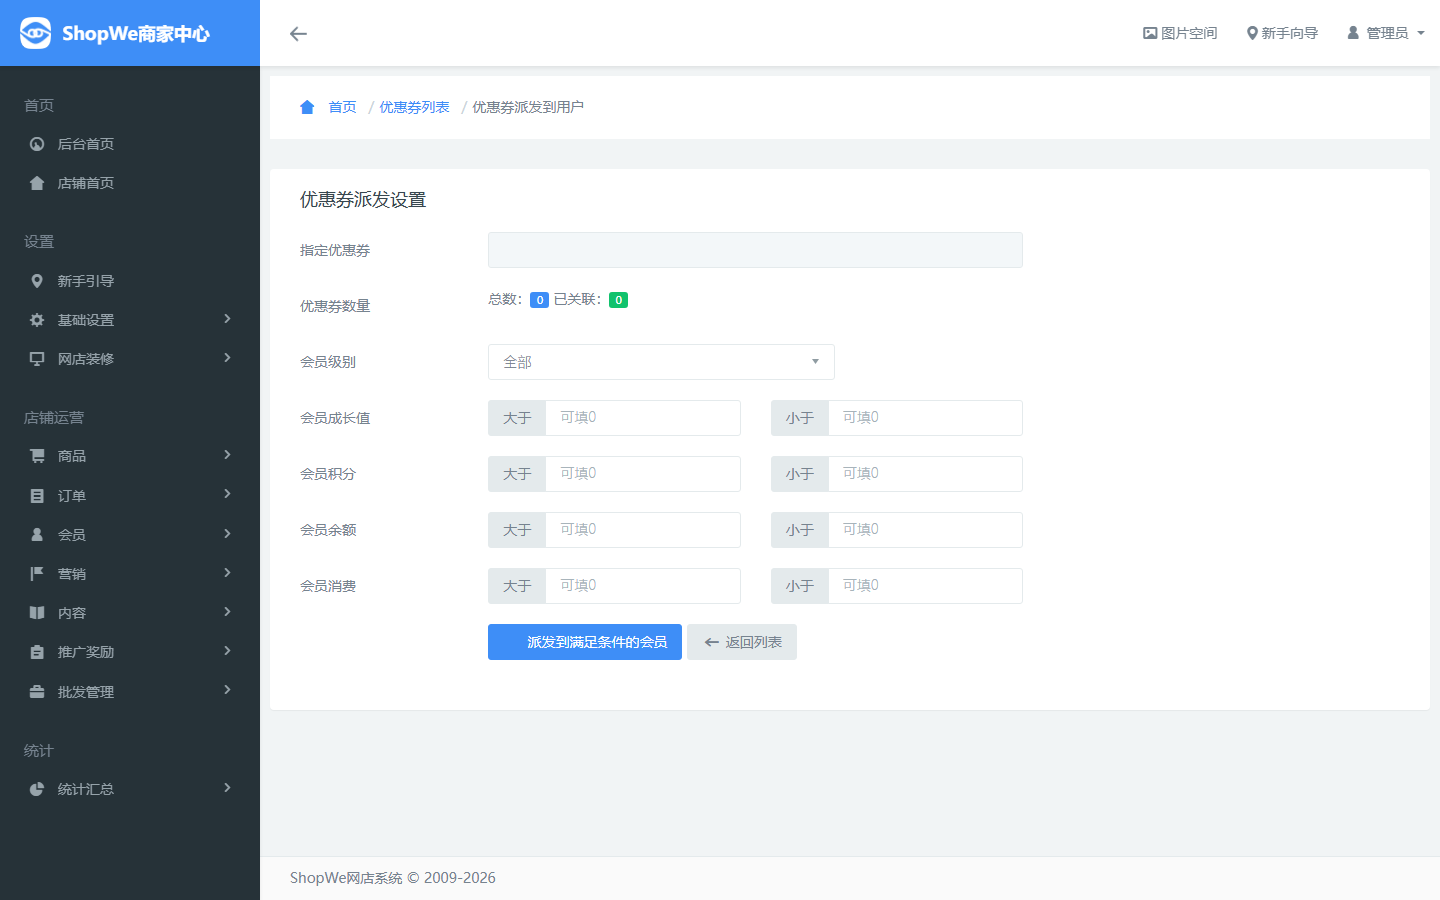
Task: Go to 首页 breadcrumb link
Action: pos(342,107)
